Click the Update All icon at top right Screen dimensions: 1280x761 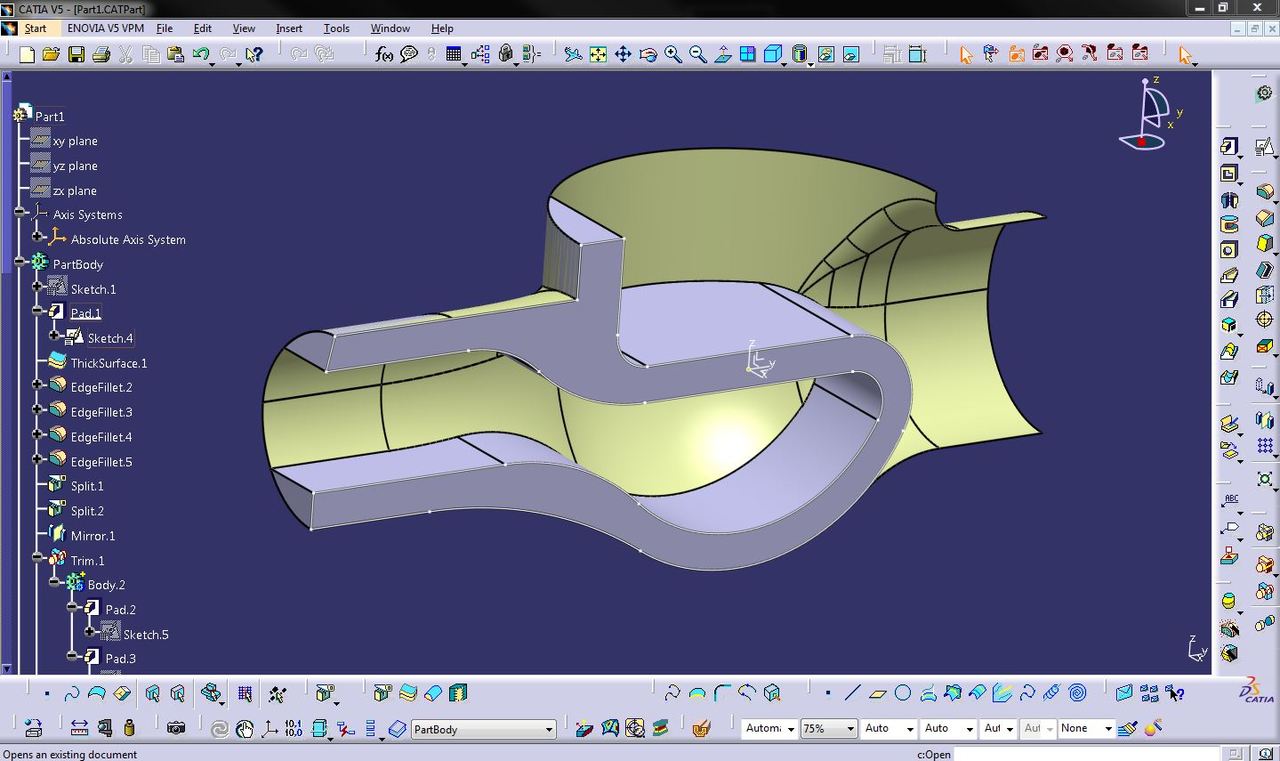click(x=1264, y=93)
